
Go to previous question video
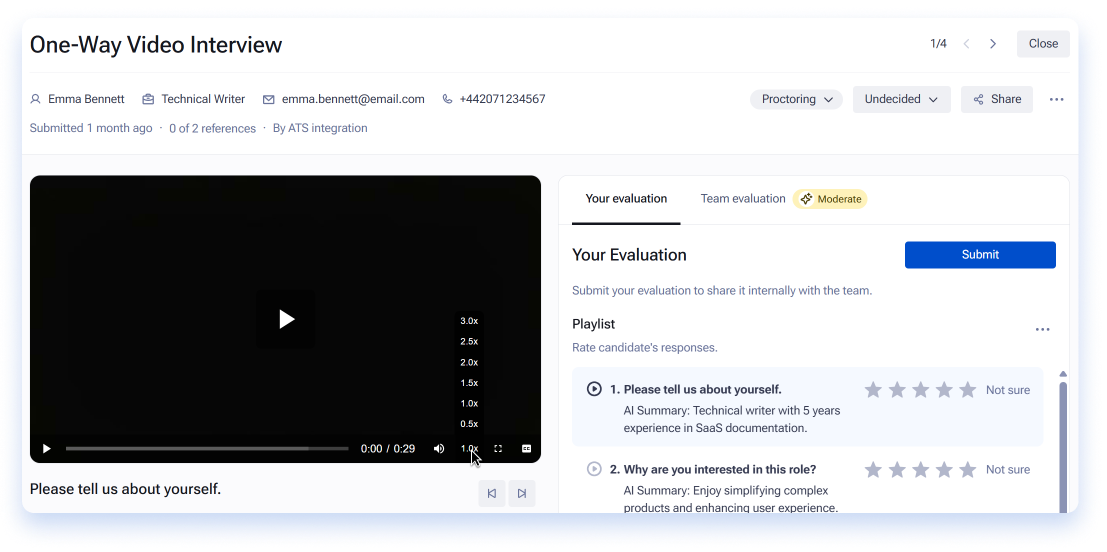(492, 493)
